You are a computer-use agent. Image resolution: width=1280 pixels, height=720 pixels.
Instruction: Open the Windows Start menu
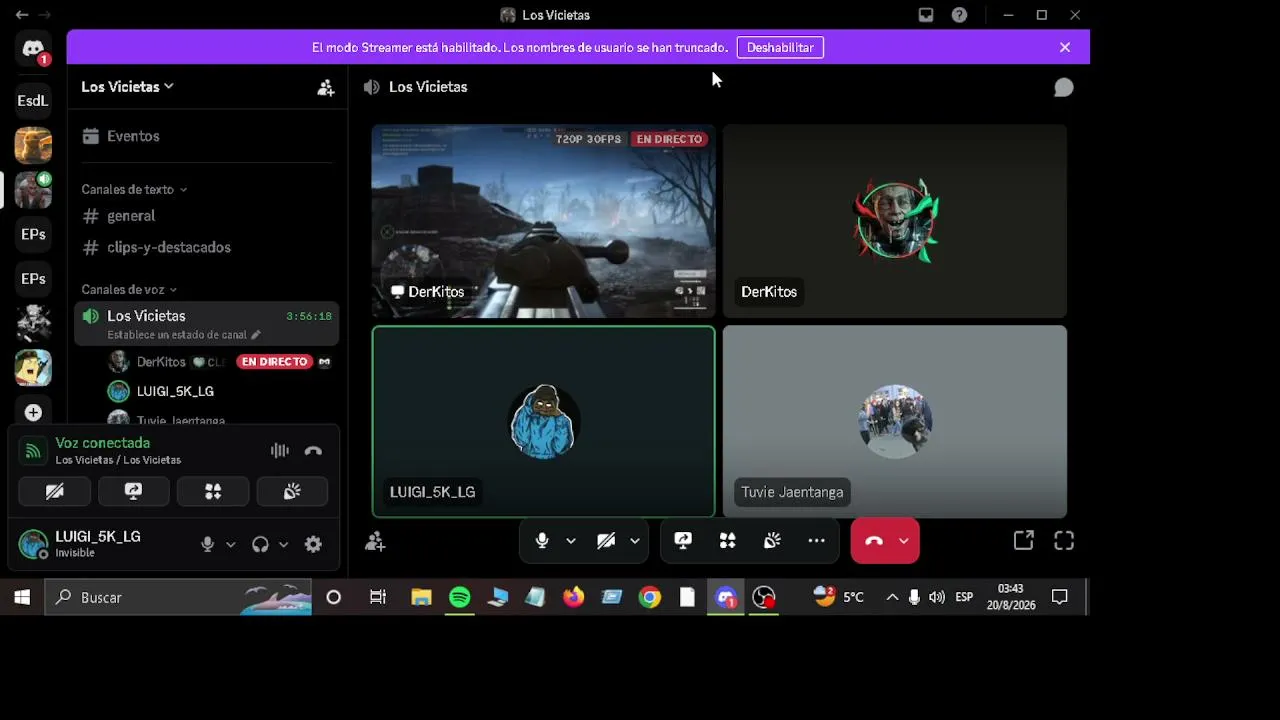click(22, 597)
